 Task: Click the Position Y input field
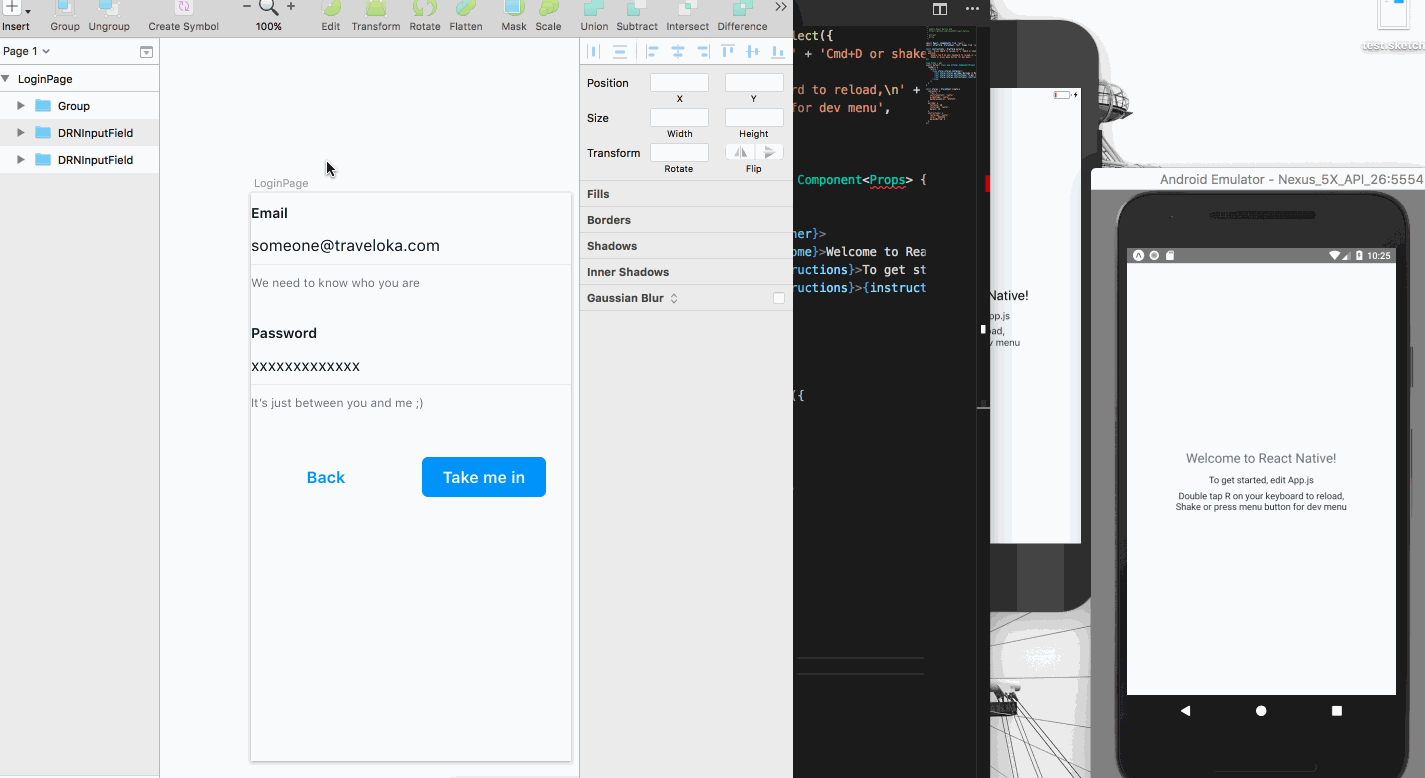click(x=754, y=83)
